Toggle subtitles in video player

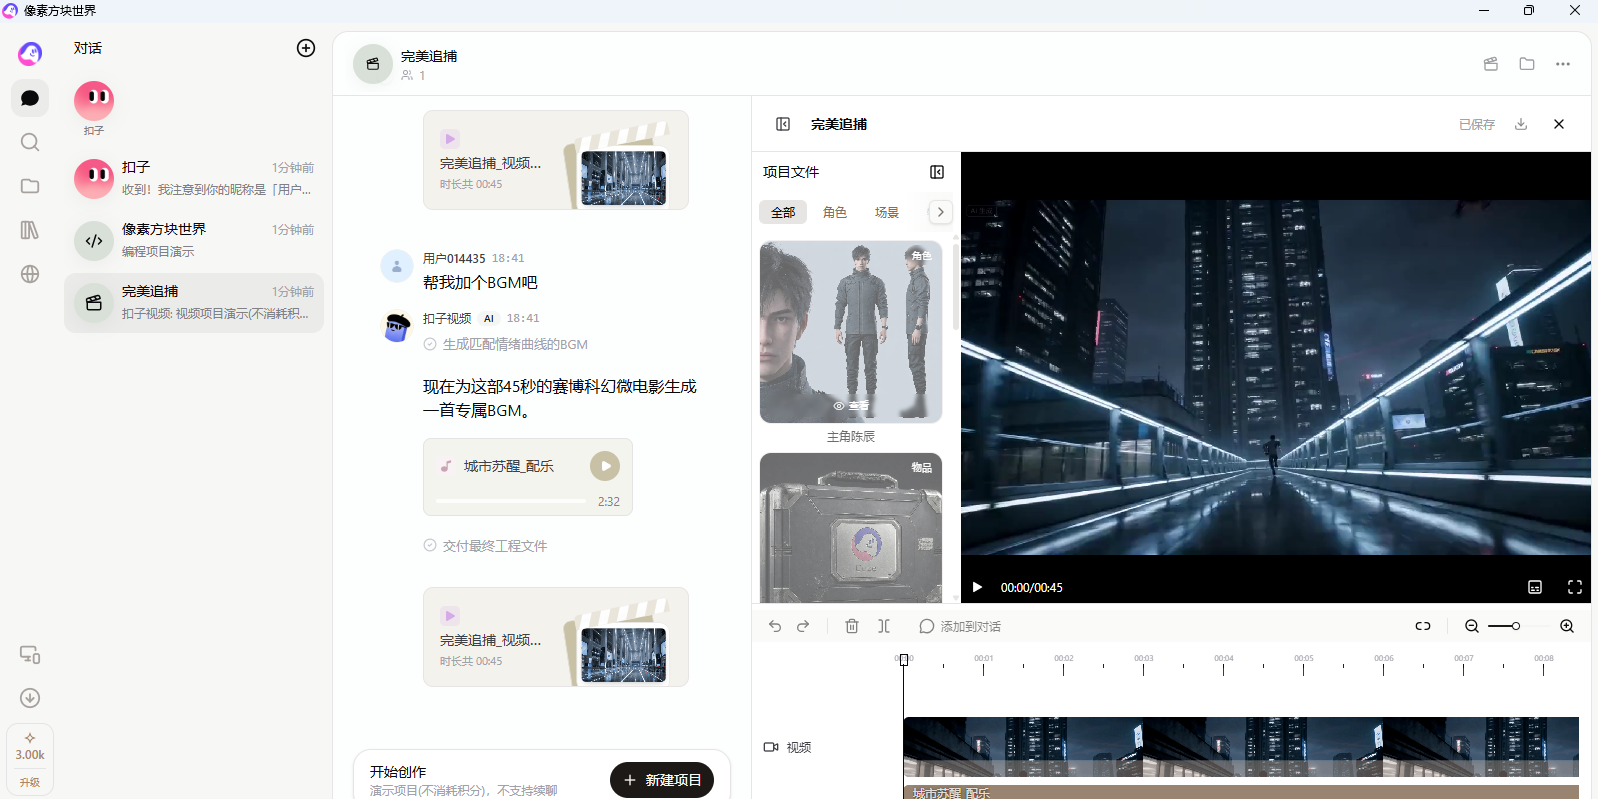1535,587
